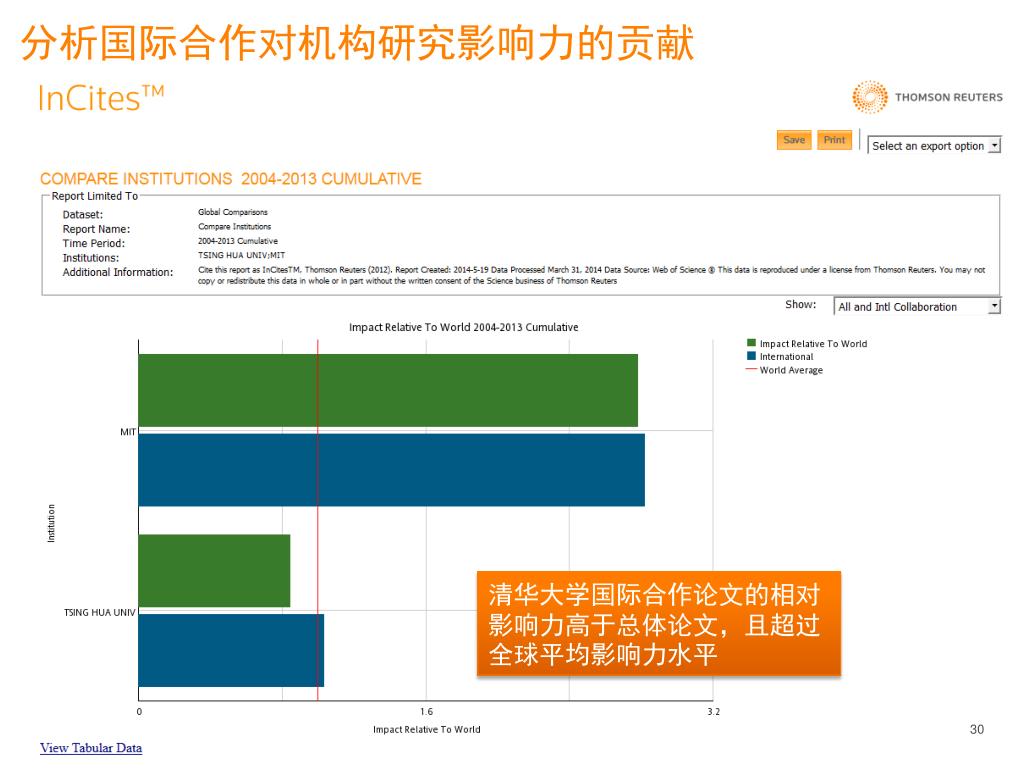Open the Show All and Intl Collaboration dropdown
1024x768 pixels.
pos(917,306)
